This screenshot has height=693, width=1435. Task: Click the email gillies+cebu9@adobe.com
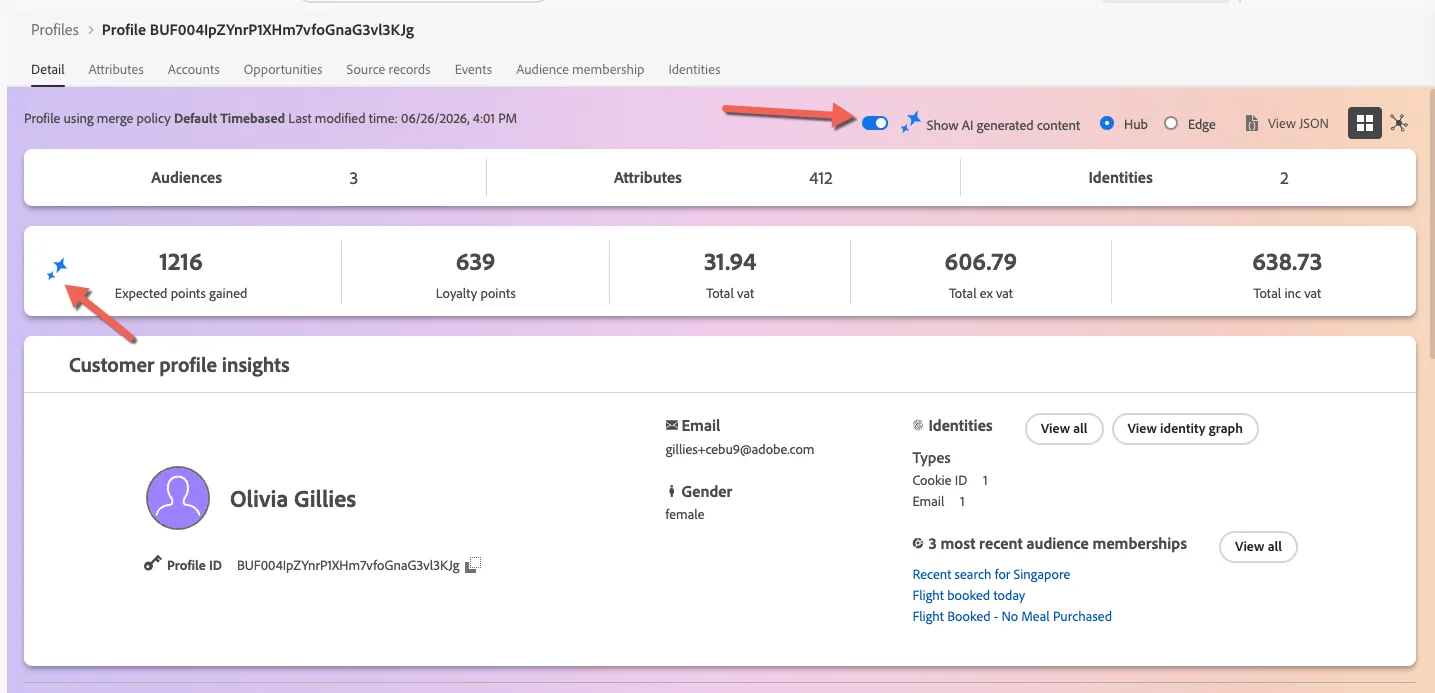click(x=740, y=450)
